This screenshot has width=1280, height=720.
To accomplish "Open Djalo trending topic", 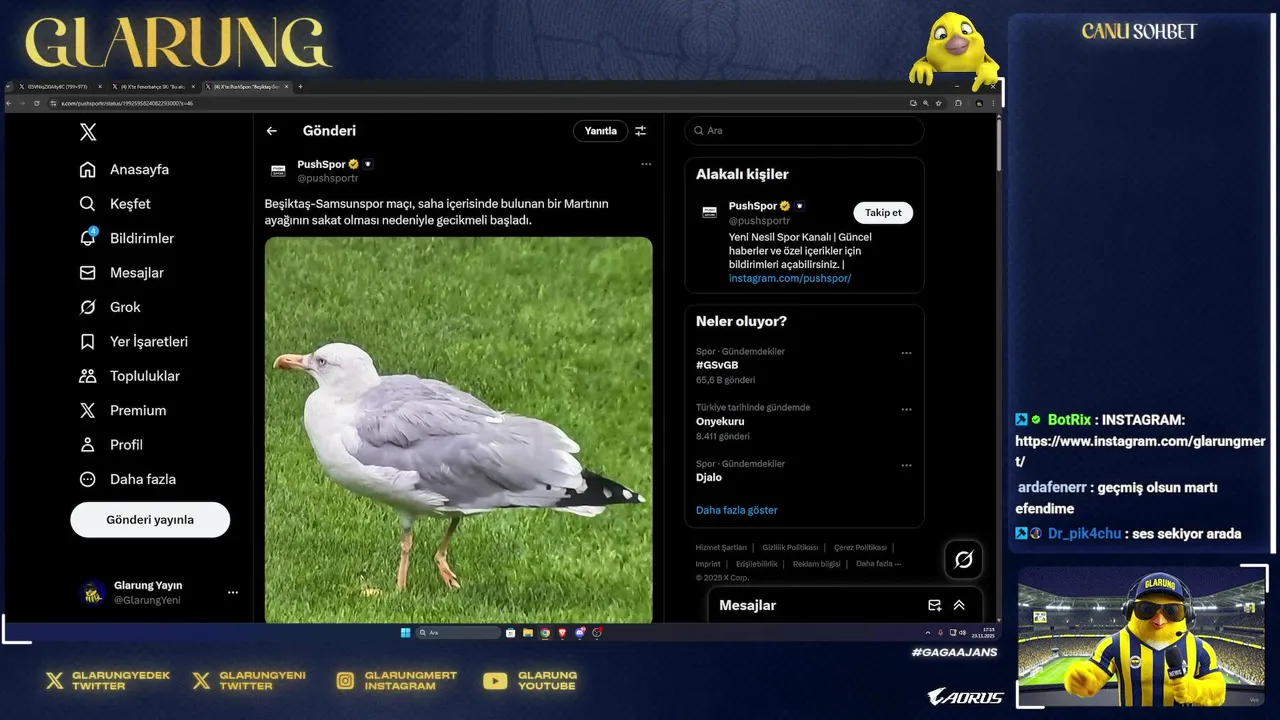I will click(x=709, y=477).
